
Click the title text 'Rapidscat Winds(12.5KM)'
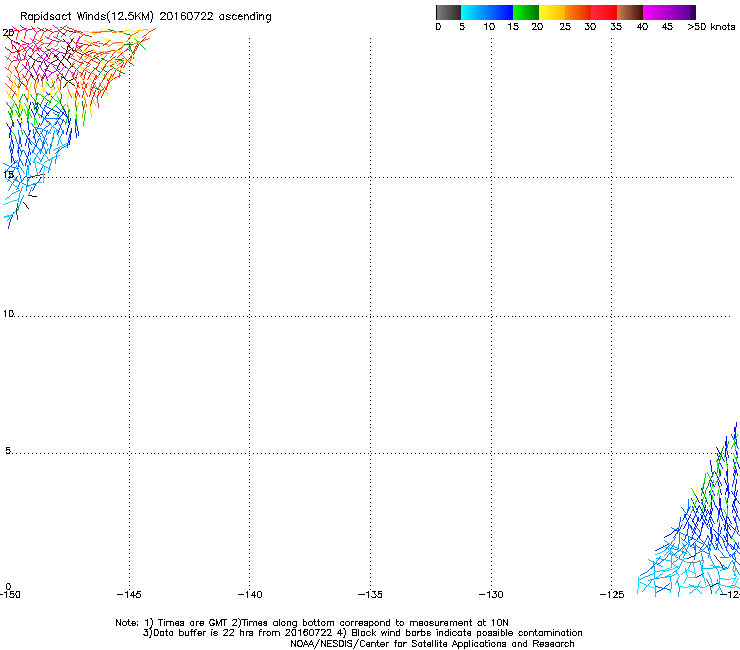click(87, 17)
